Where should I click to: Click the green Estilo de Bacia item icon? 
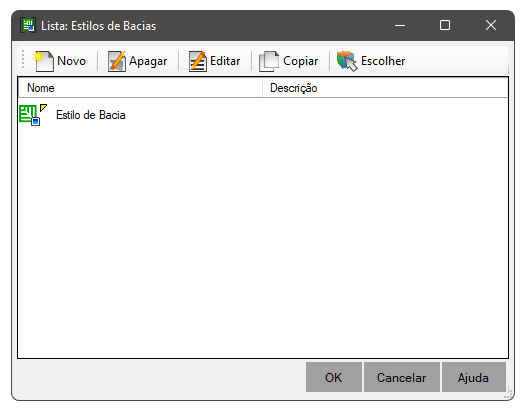pyautogui.click(x=30, y=115)
